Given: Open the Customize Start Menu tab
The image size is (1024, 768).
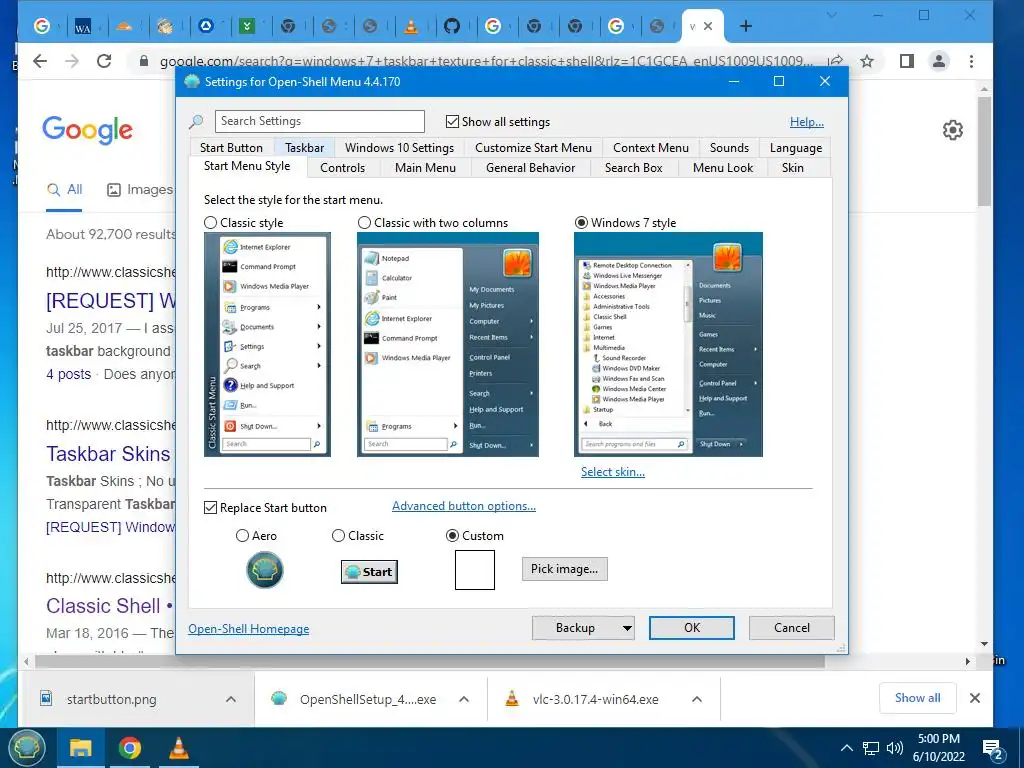Looking at the screenshot, I should [x=534, y=148].
